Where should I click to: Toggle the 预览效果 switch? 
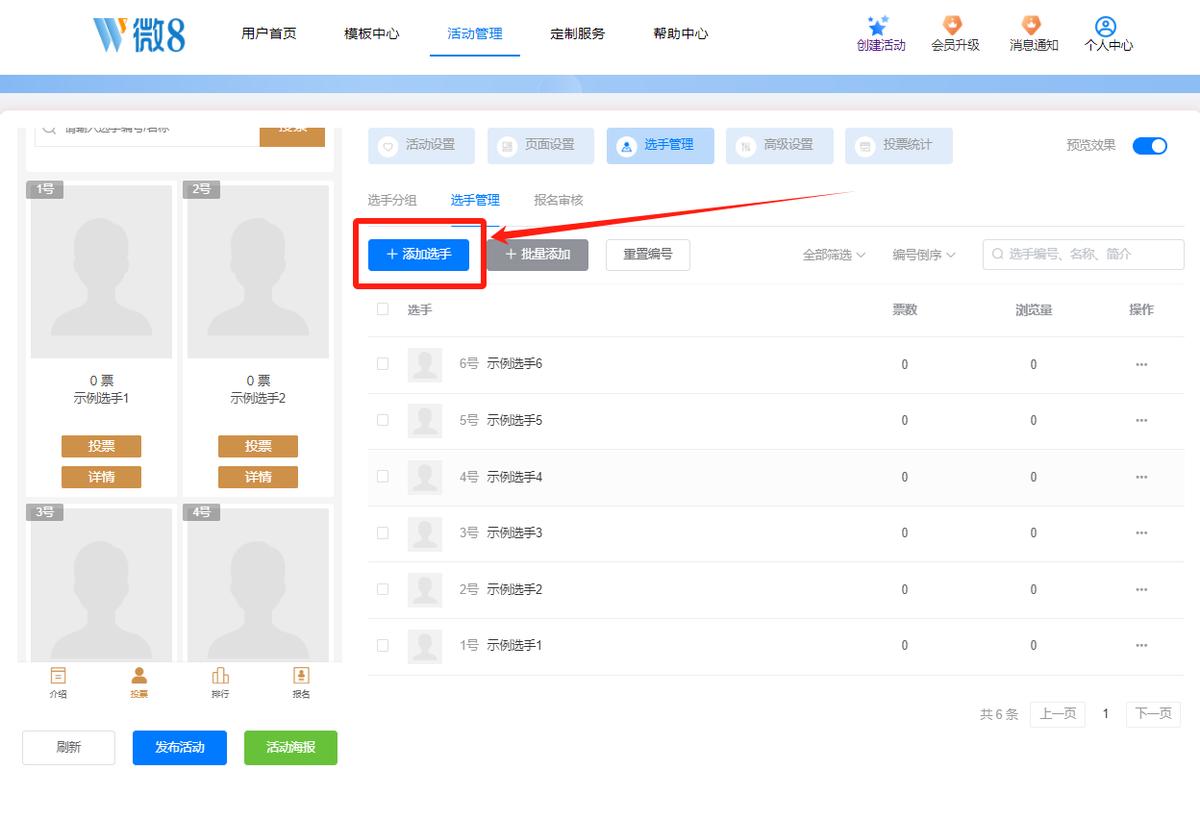1150,145
